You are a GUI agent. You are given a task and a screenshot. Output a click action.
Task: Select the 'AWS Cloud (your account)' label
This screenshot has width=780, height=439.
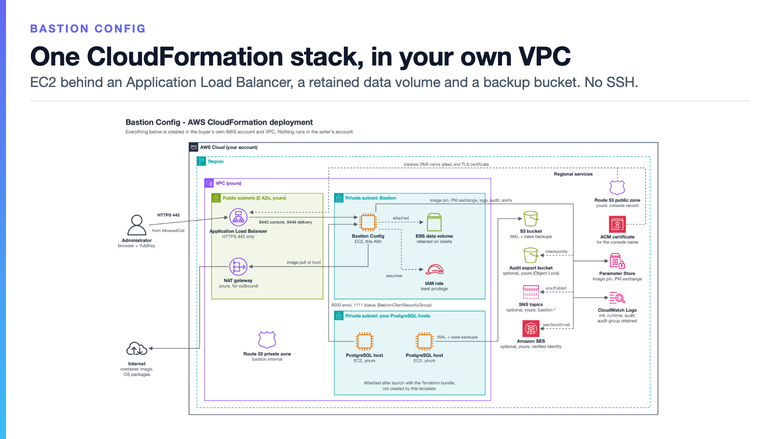[x=228, y=147]
